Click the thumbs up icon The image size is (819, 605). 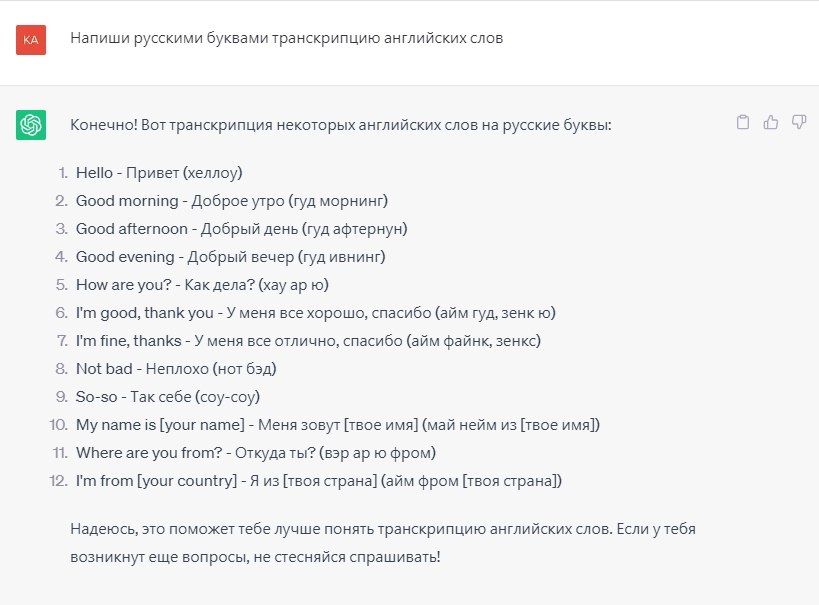pyautogui.click(x=770, y=123)
